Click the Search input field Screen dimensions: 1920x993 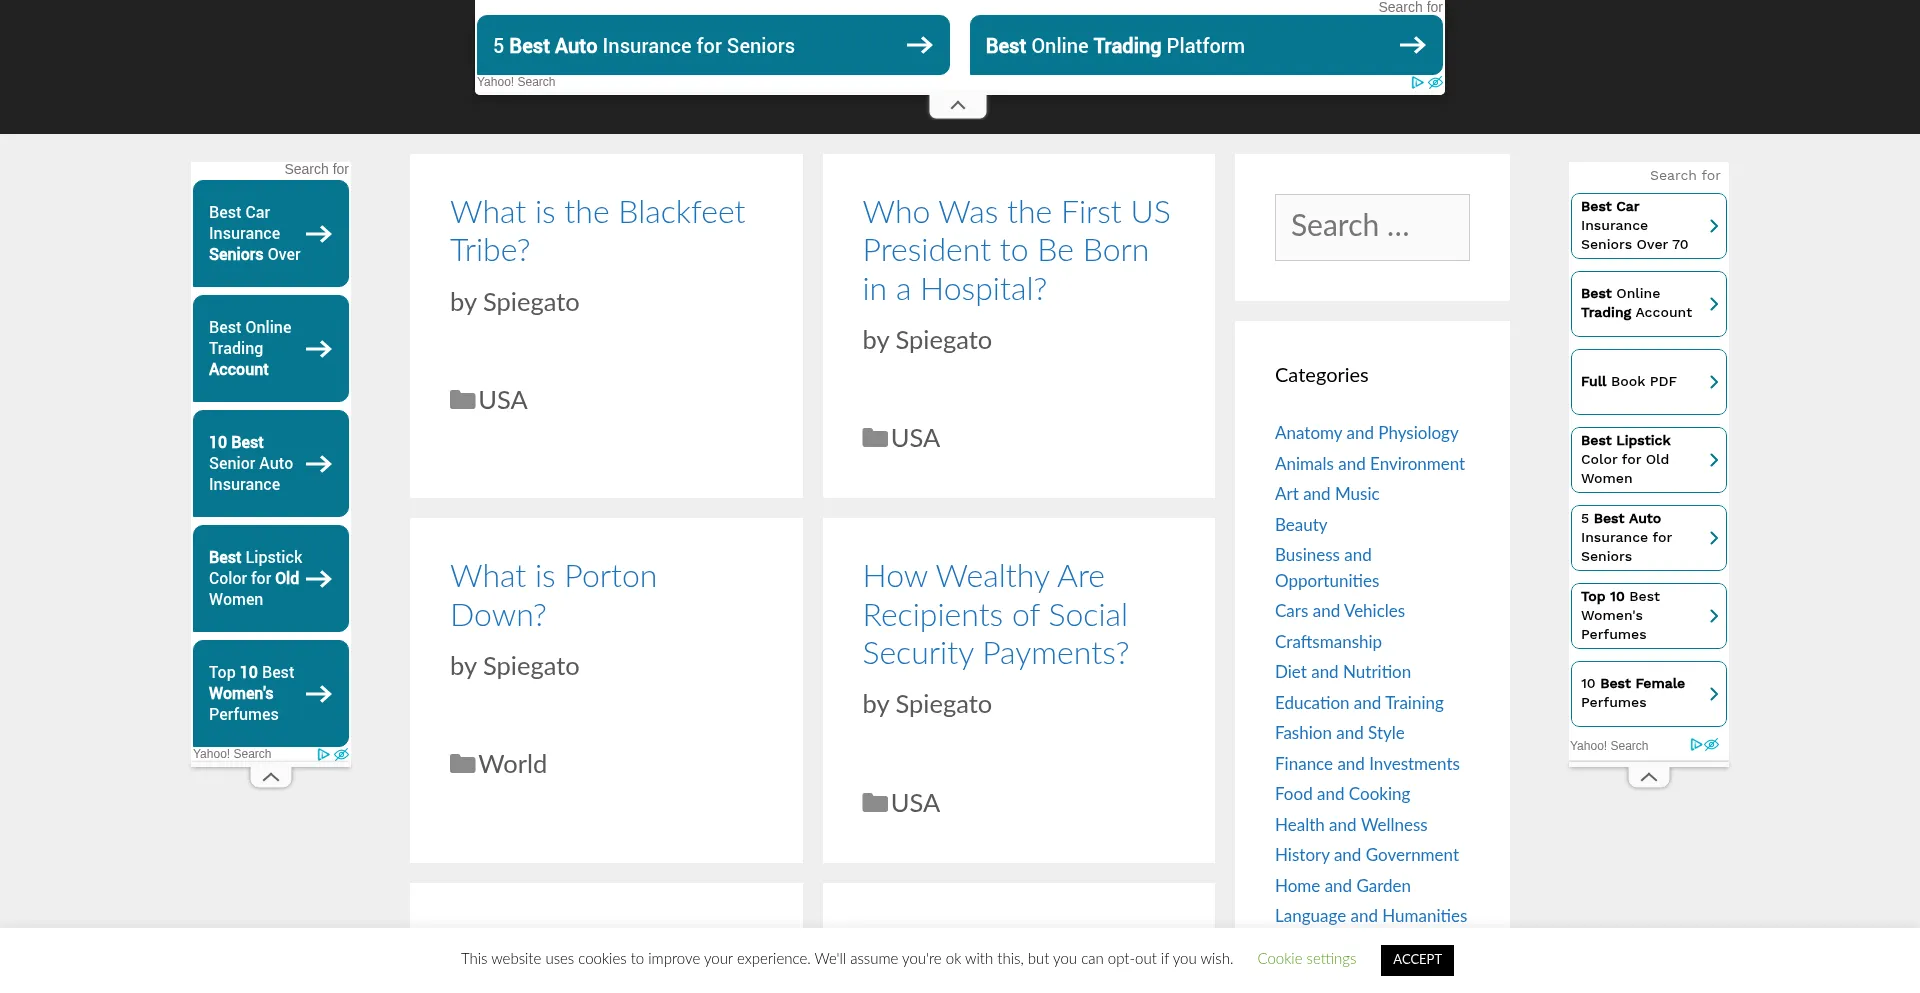point(1372,227)
